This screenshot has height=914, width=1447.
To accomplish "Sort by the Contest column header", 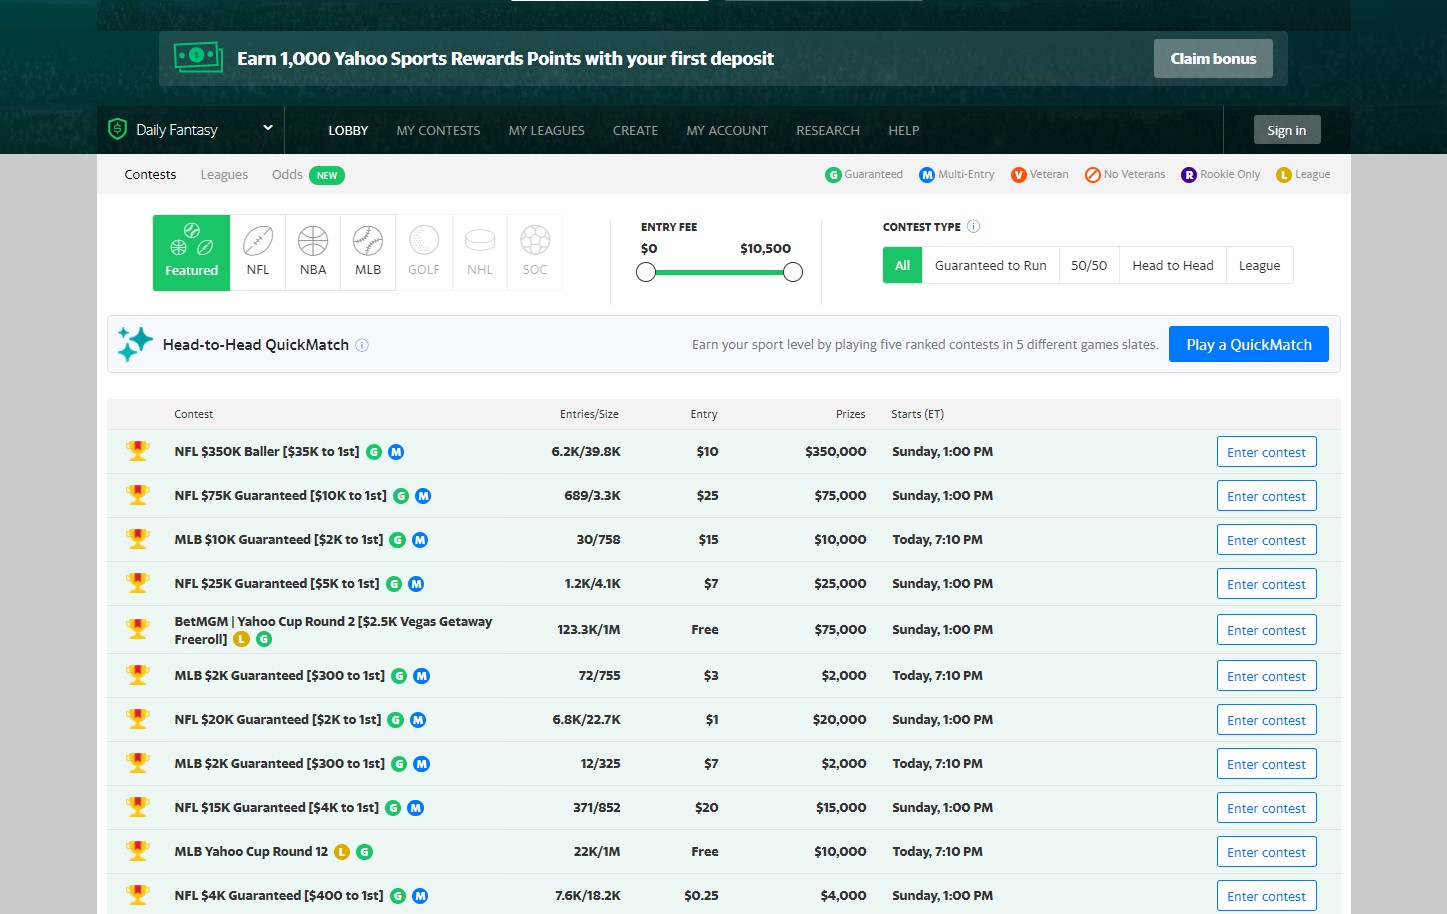I will point(193,414).
